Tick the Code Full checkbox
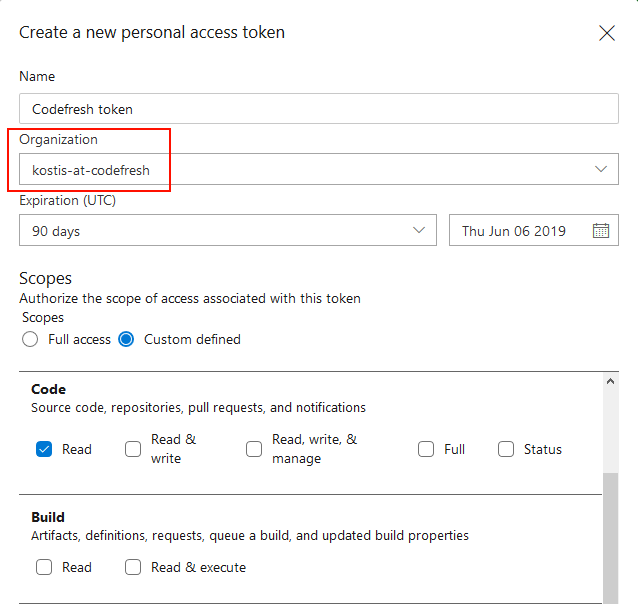 [x=426, y=449]
